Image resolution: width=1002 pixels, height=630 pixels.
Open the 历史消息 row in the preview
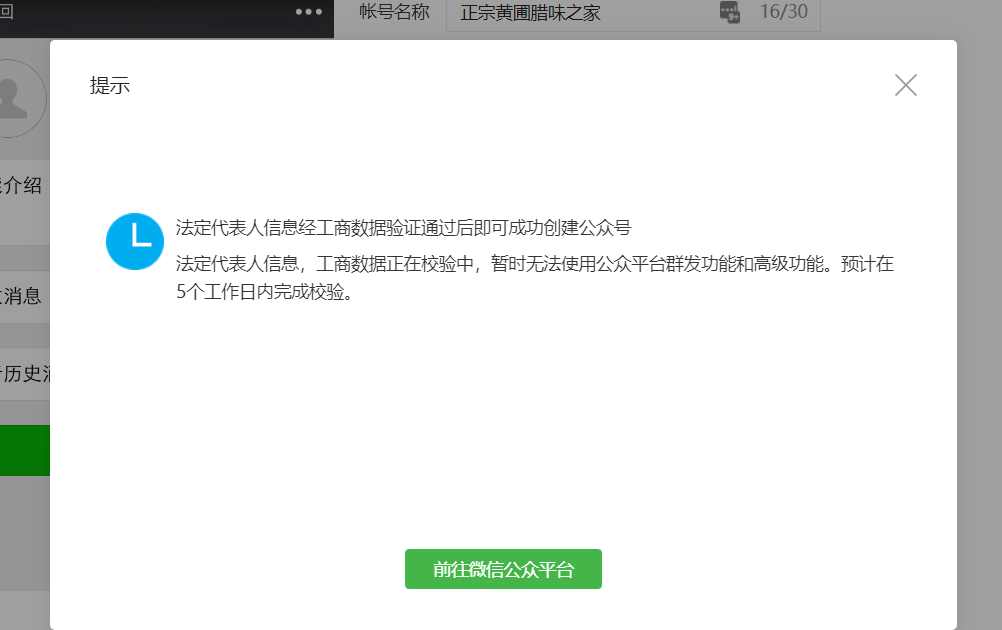24,375
